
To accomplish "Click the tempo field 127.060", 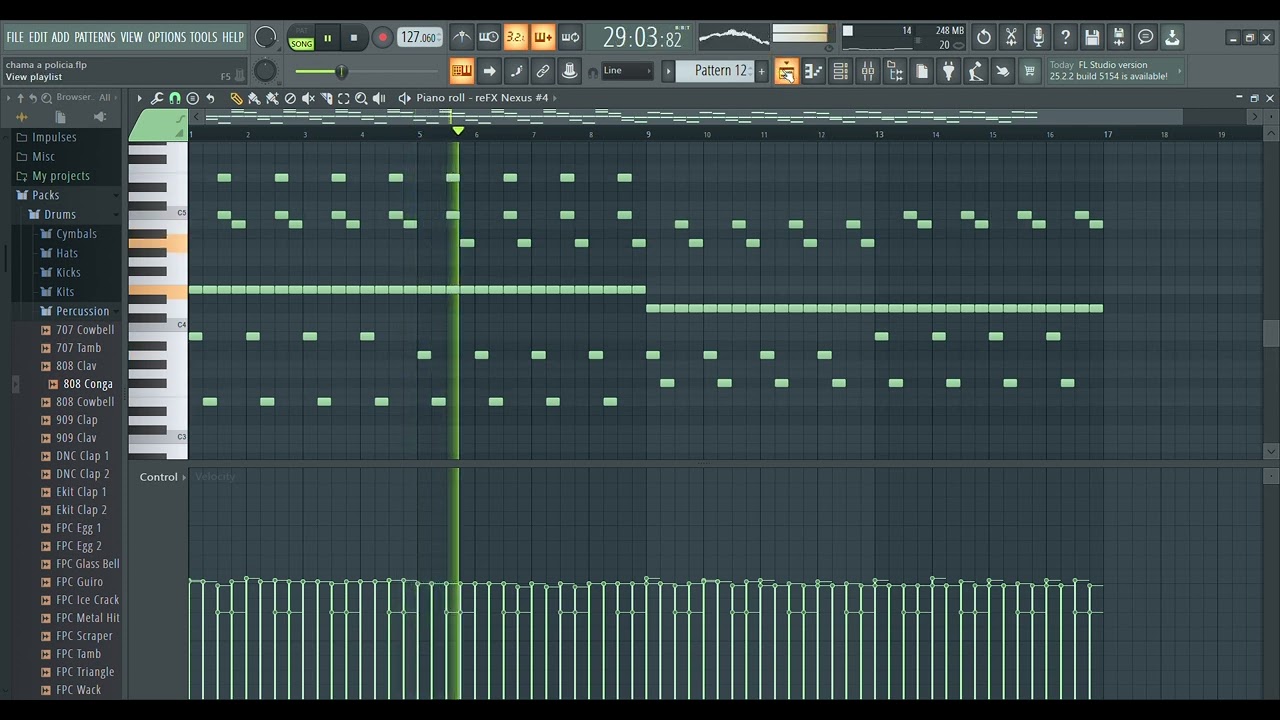I will click(x=420, y=38).
